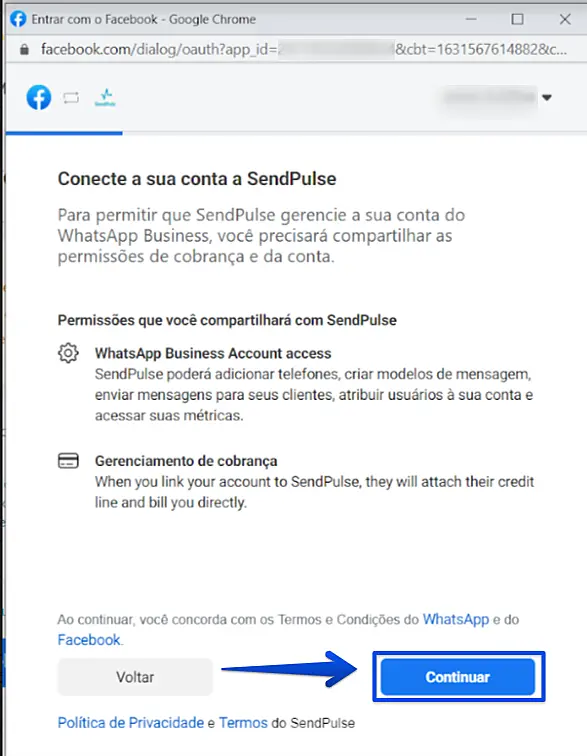This screenshot has width=587, height=756.
Task: Click the Gerenciamento de cobrança heading
Action: [x=186, y=461]
